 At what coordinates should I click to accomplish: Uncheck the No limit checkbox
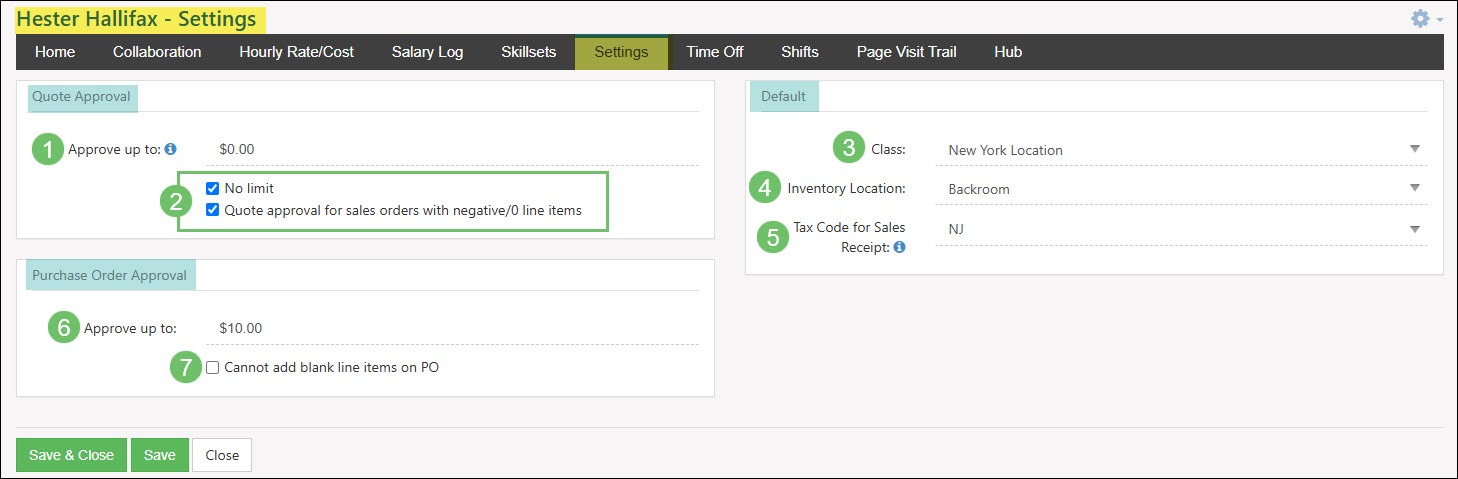point(212,188)
